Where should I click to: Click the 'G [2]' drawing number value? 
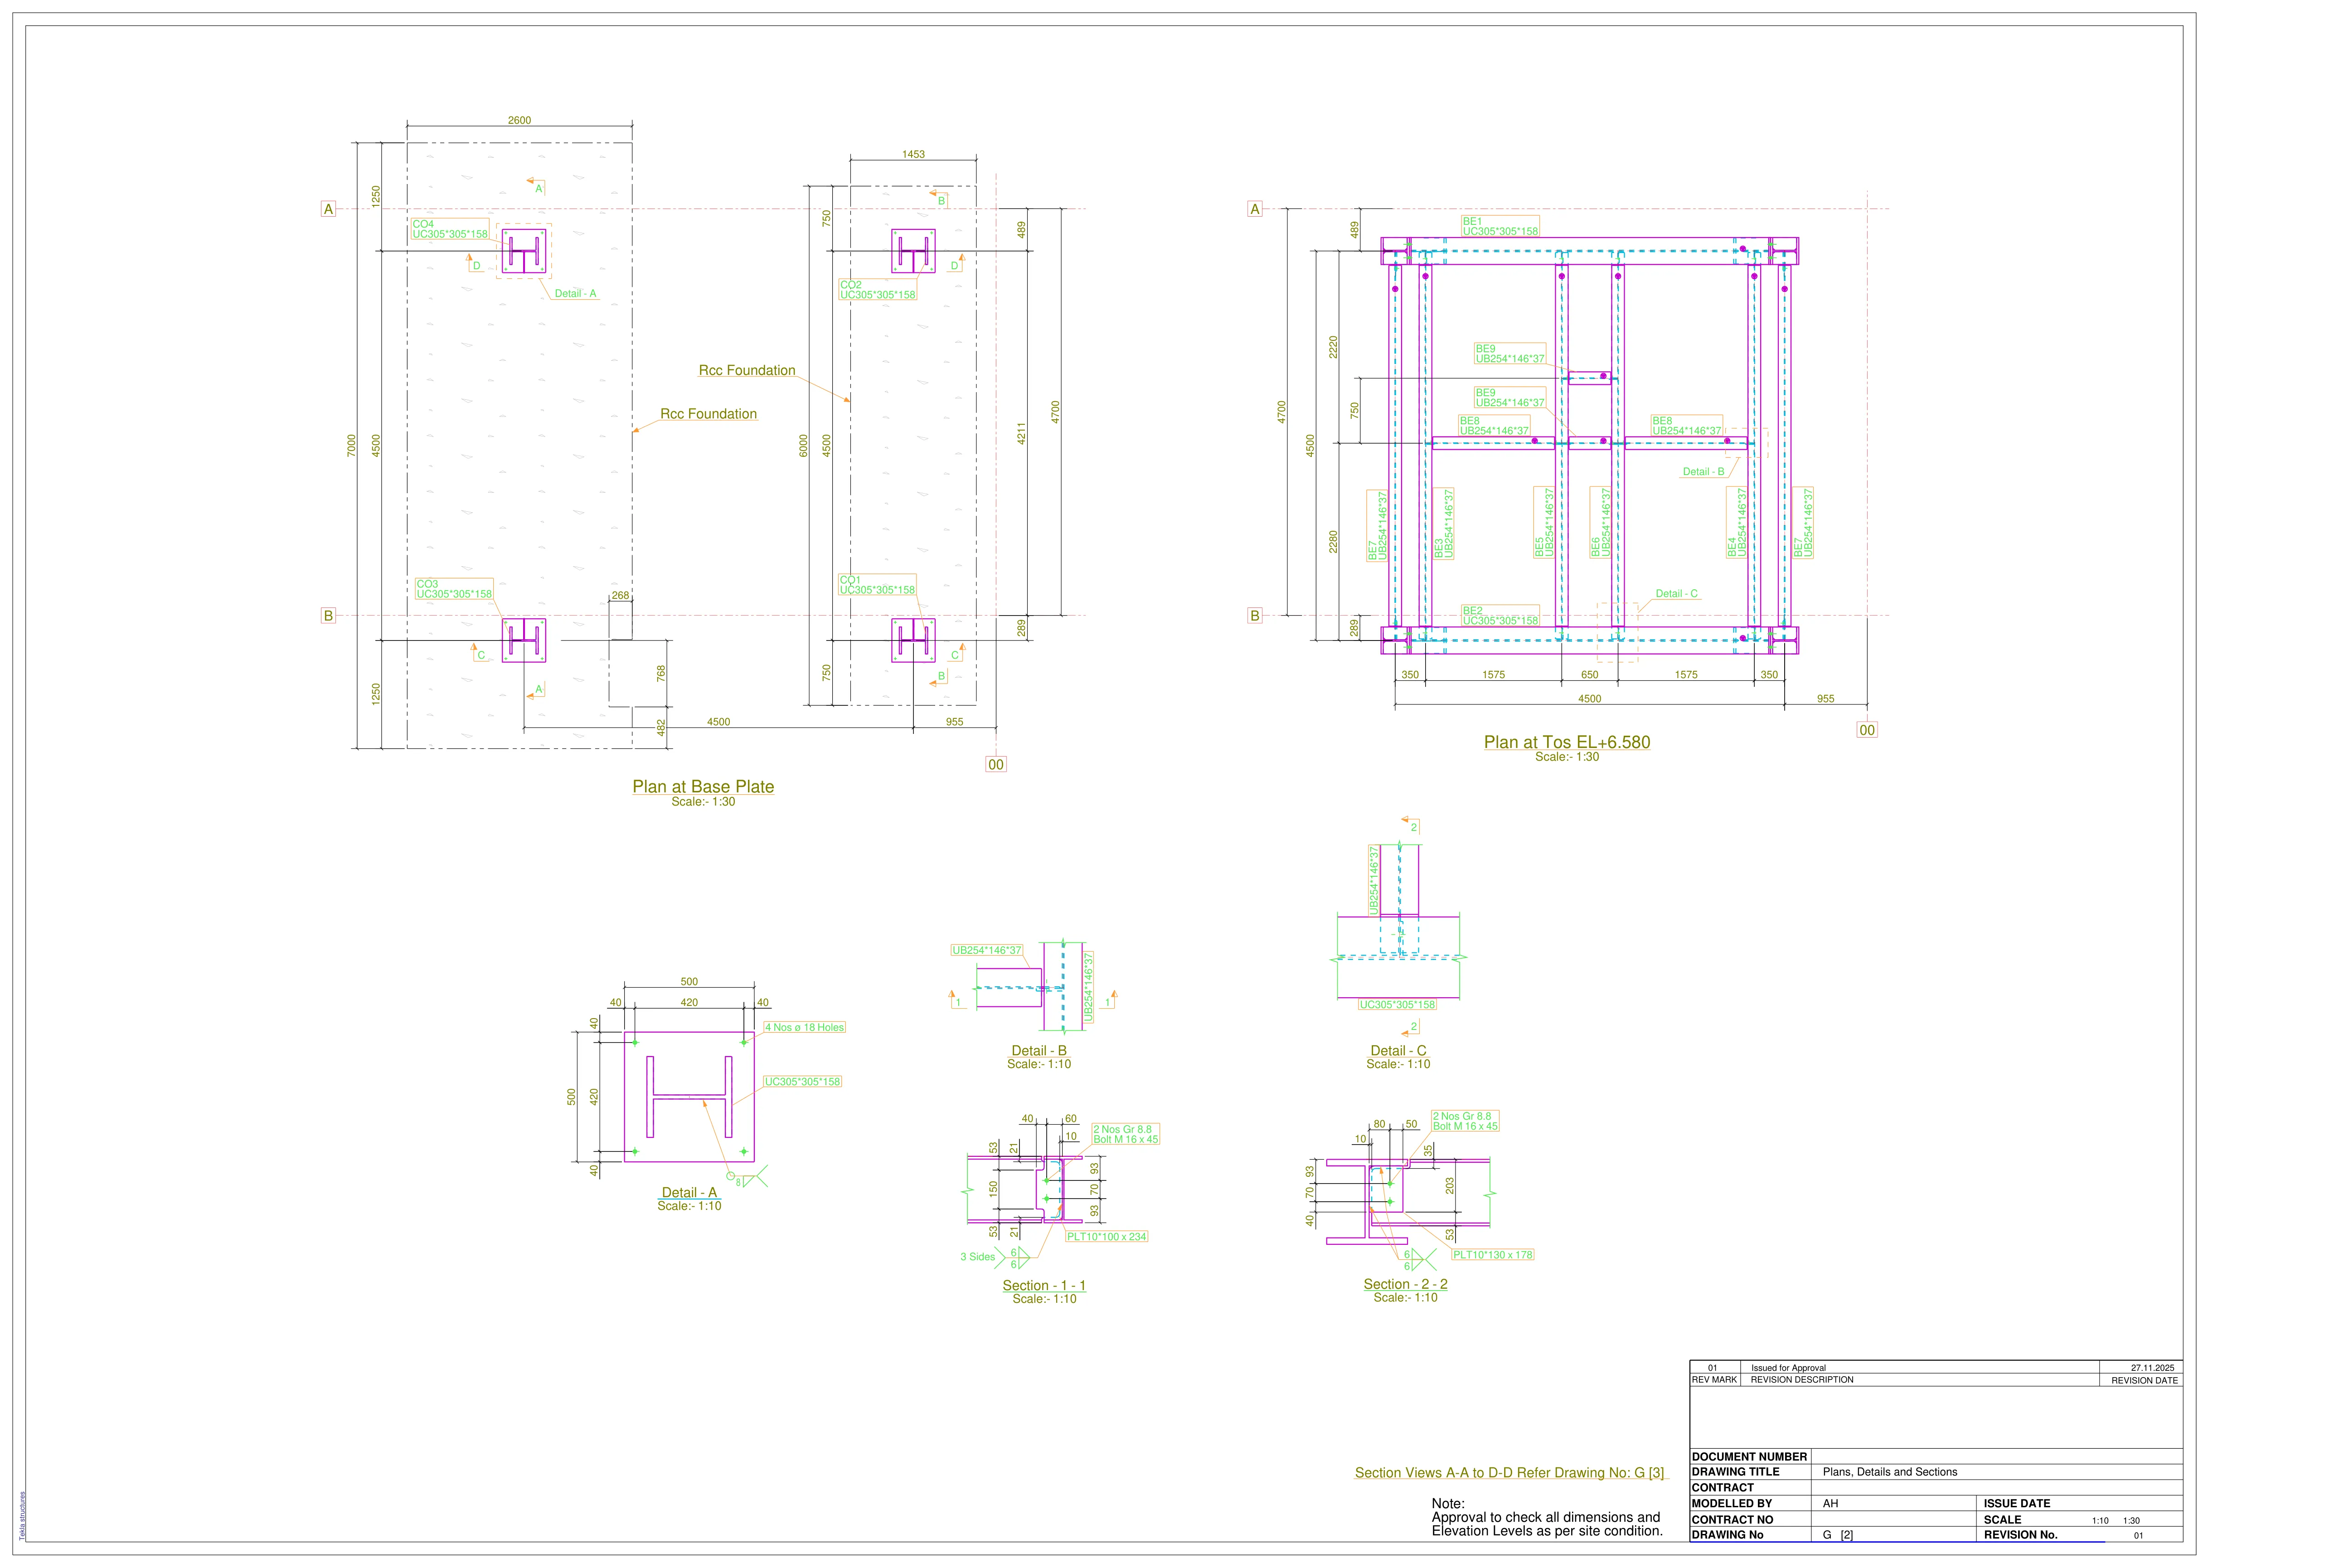pos(1837,1534)
